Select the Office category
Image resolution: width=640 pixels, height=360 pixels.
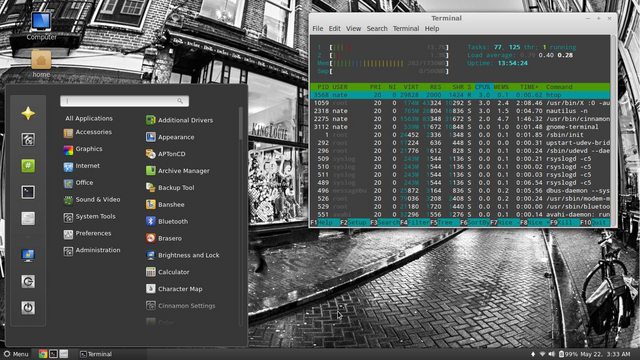[79, 182]
